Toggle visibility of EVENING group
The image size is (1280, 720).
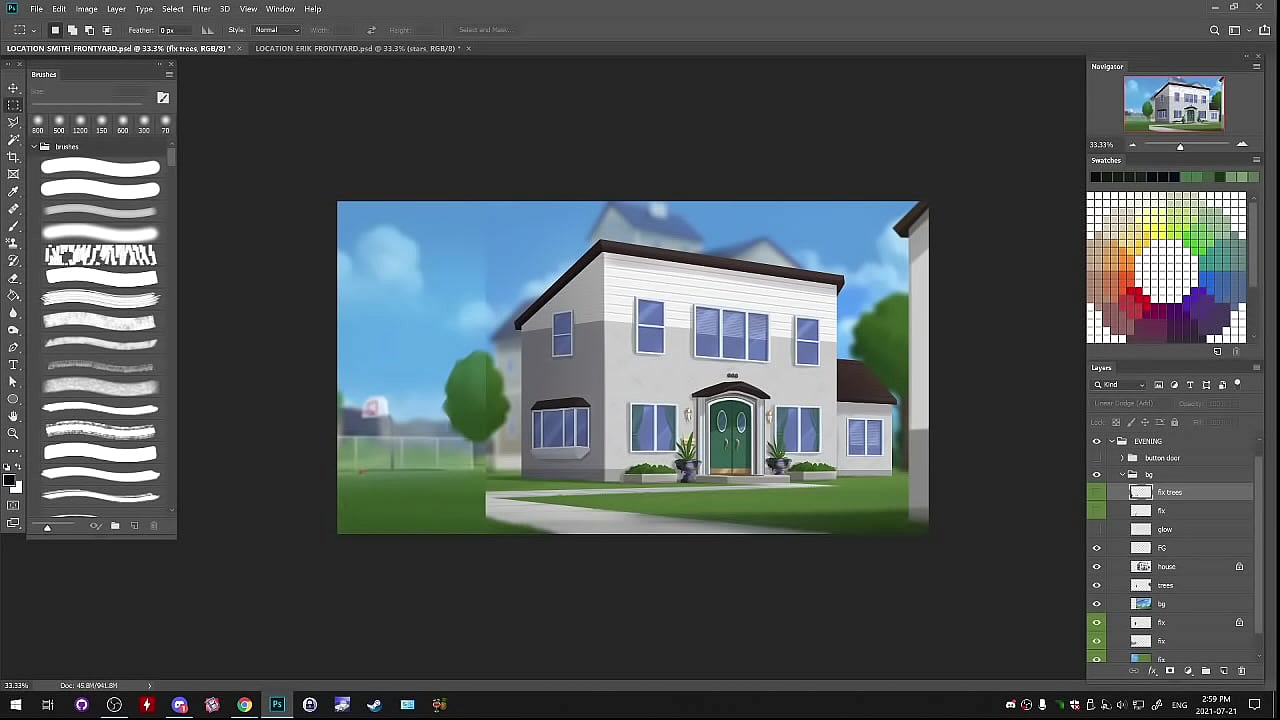1096,441
